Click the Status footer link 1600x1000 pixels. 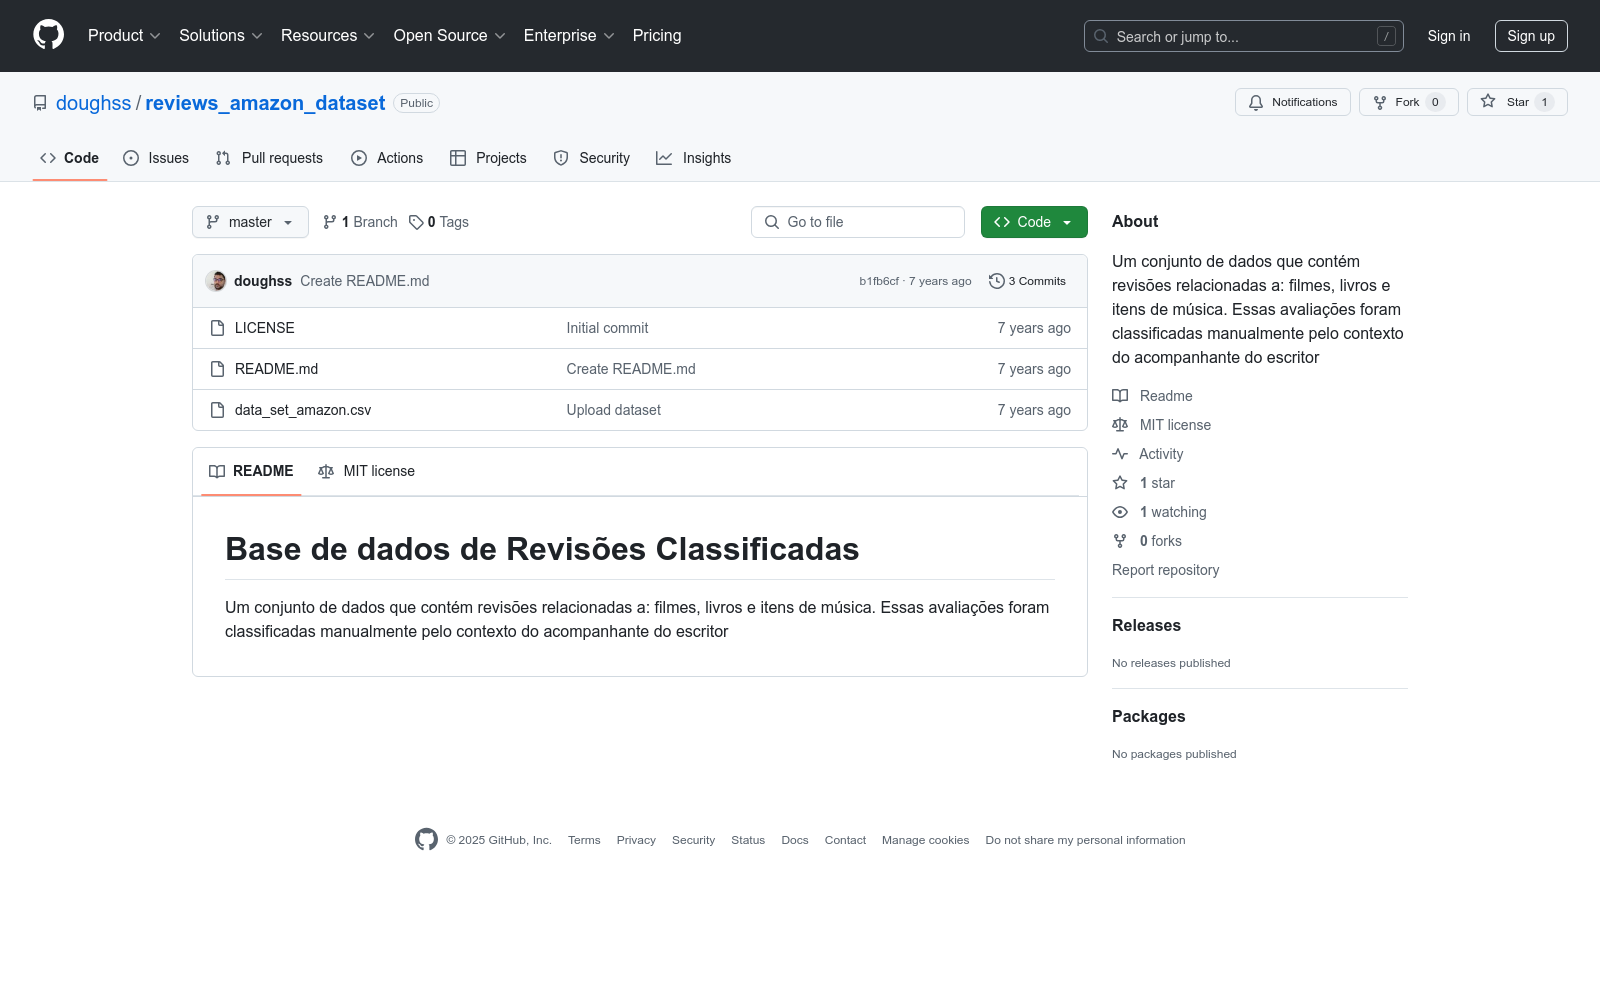click(748, 840)
